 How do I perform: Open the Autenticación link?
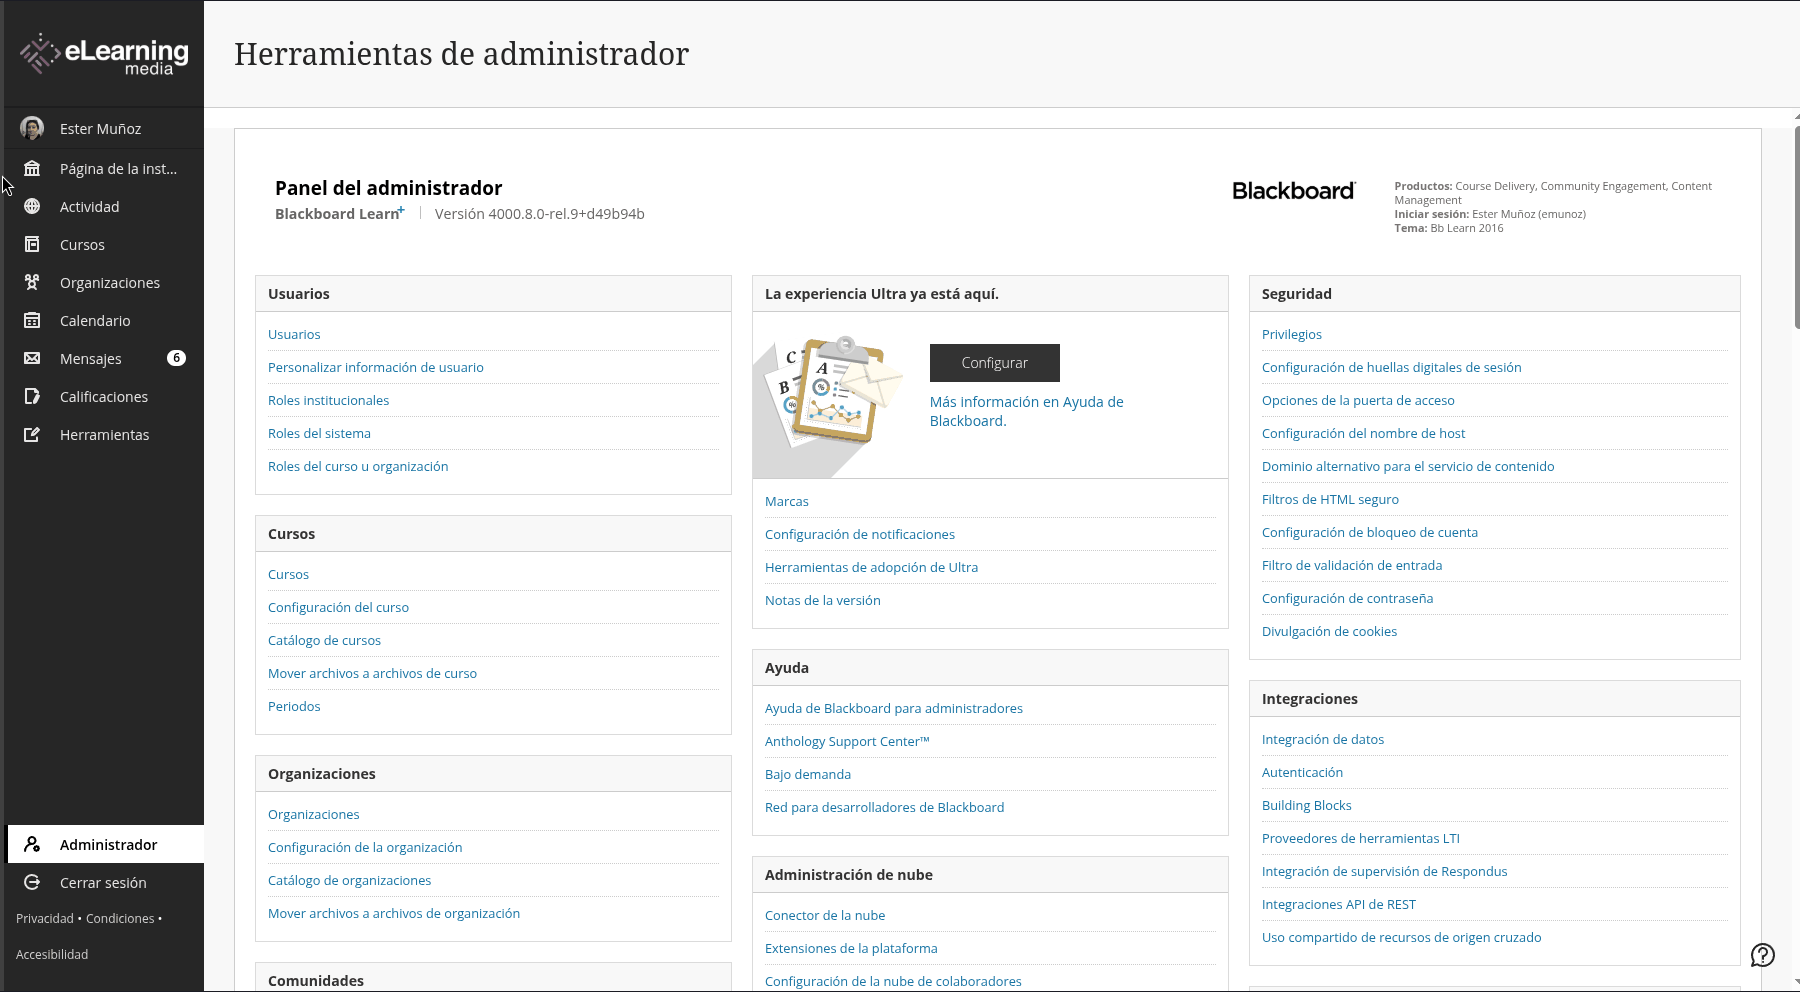click(1302, 772)
